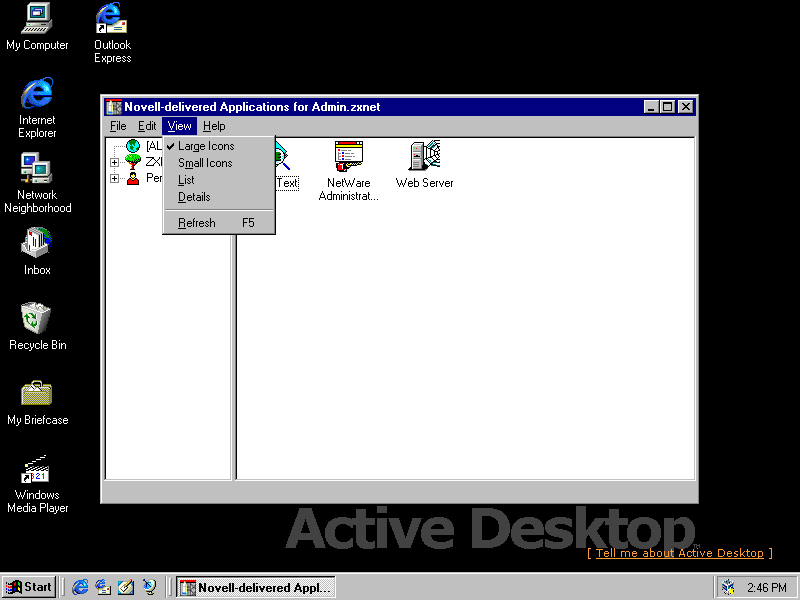Click the system tray icon beside the clock
This screenshot has height=600, width=800.
coord(729,588)
